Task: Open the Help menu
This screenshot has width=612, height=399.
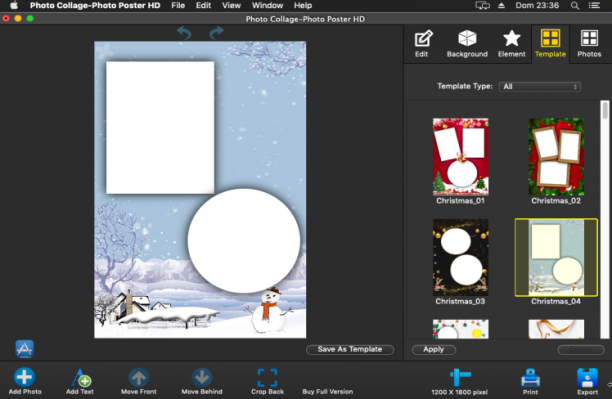Action: pyautogui.click(x=303, y=5)
